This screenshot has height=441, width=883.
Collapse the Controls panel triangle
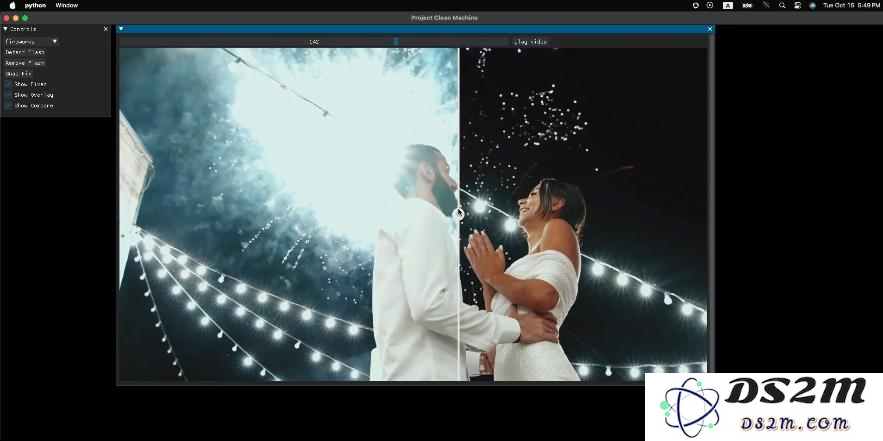(6, 29)
